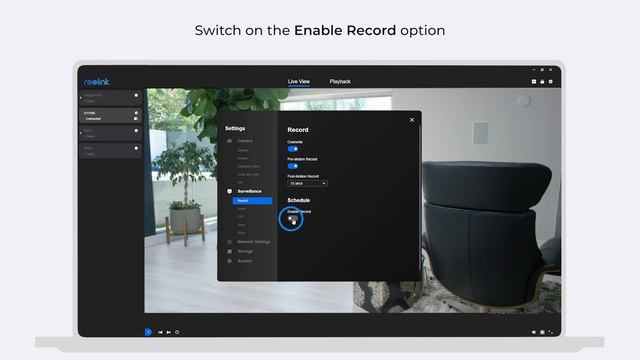Viewport: 640px width, 360px height.
Task: Open the Camera settings section
Action: [x=245, y=141]
